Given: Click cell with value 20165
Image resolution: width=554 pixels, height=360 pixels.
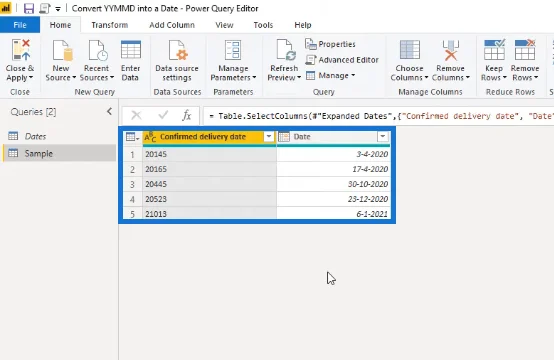Looking at the screenshot, I should point(210,169).
